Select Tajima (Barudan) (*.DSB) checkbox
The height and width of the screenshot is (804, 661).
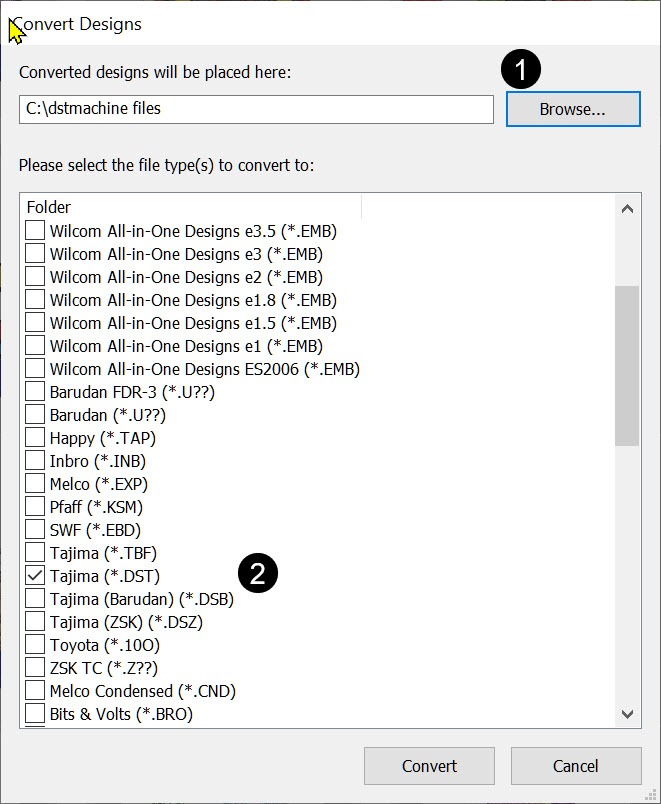click(35, 599)
